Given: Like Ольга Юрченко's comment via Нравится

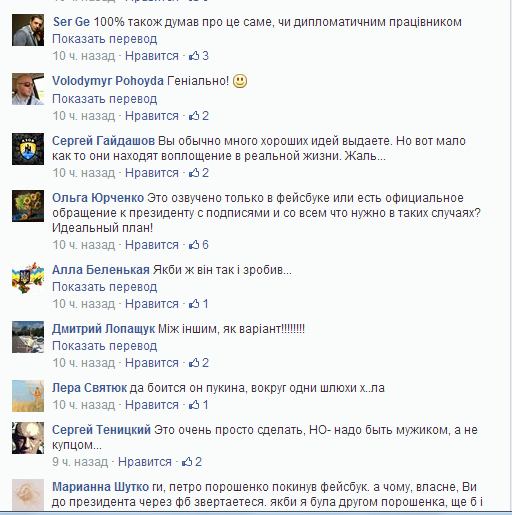Looking at the screenshot, I should (x=152, y=245).
